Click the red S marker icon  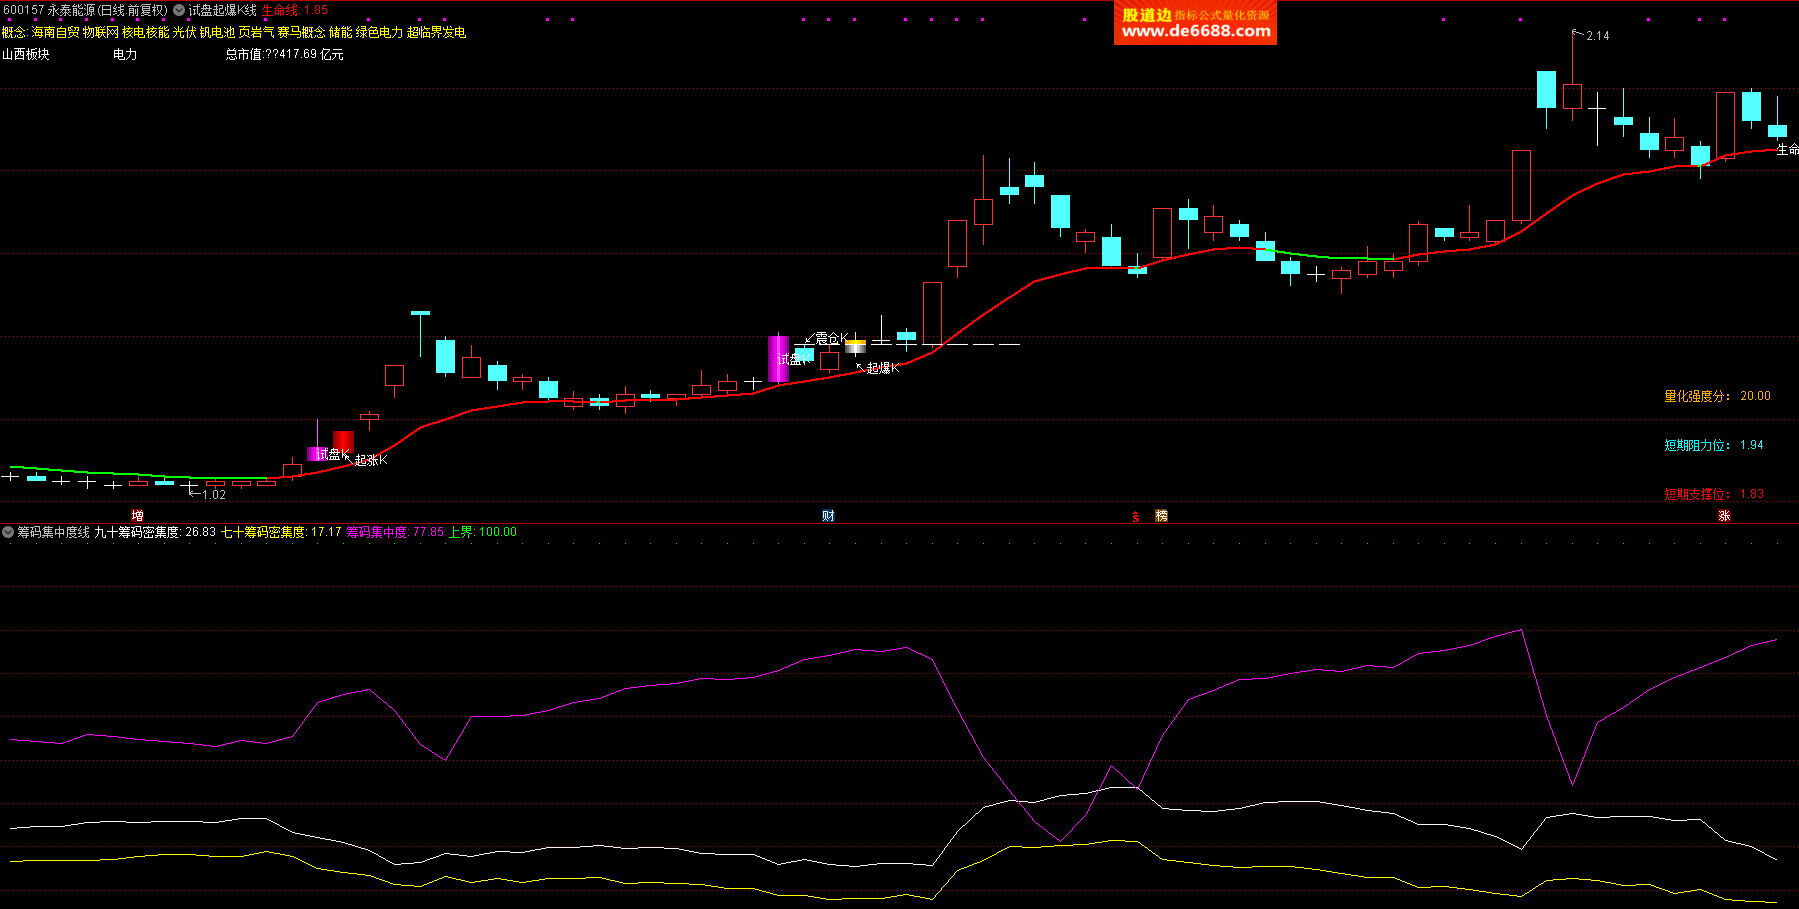pyautogui.click(x=1136, y=517)
